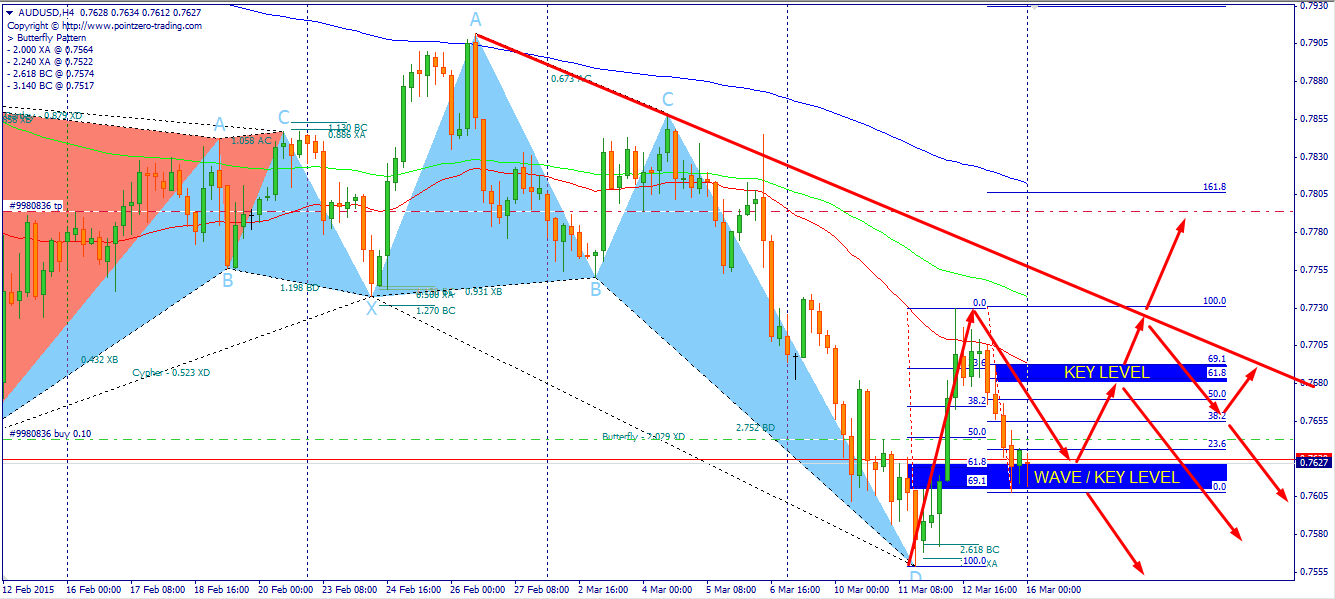1335x599 pixels.
Task: Click the 0.7555 price axis label
Action: point(1314,572)
